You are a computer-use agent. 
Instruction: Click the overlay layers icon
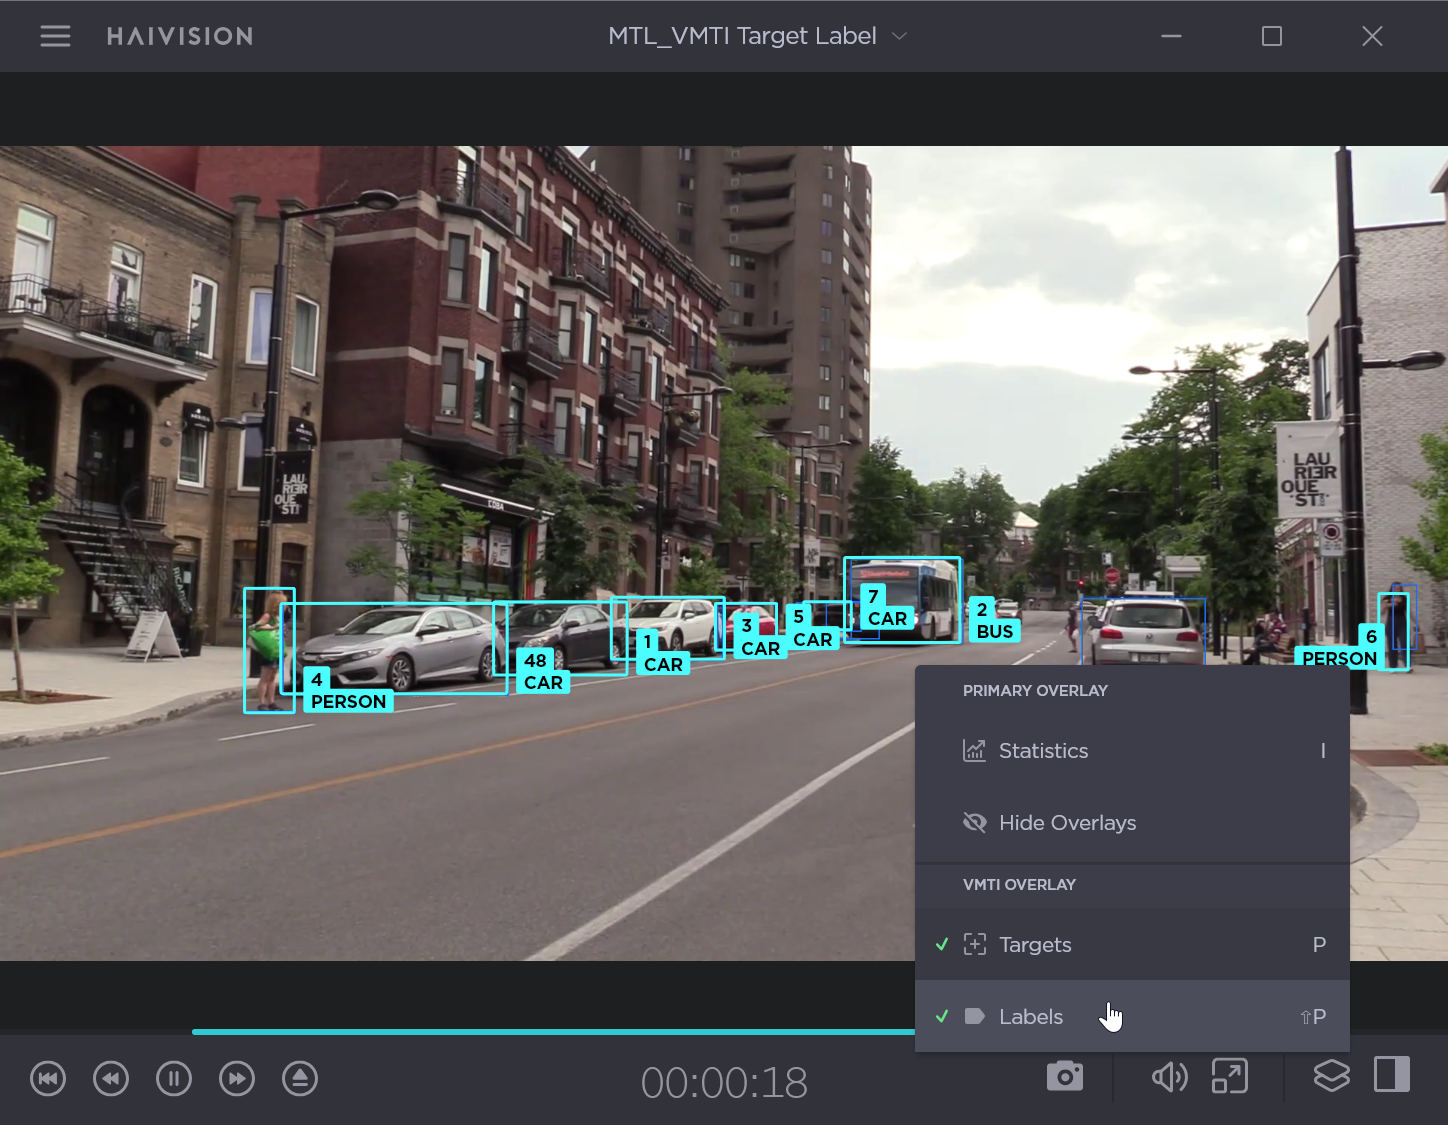pyautogui.click(x=1331, y=1076)
